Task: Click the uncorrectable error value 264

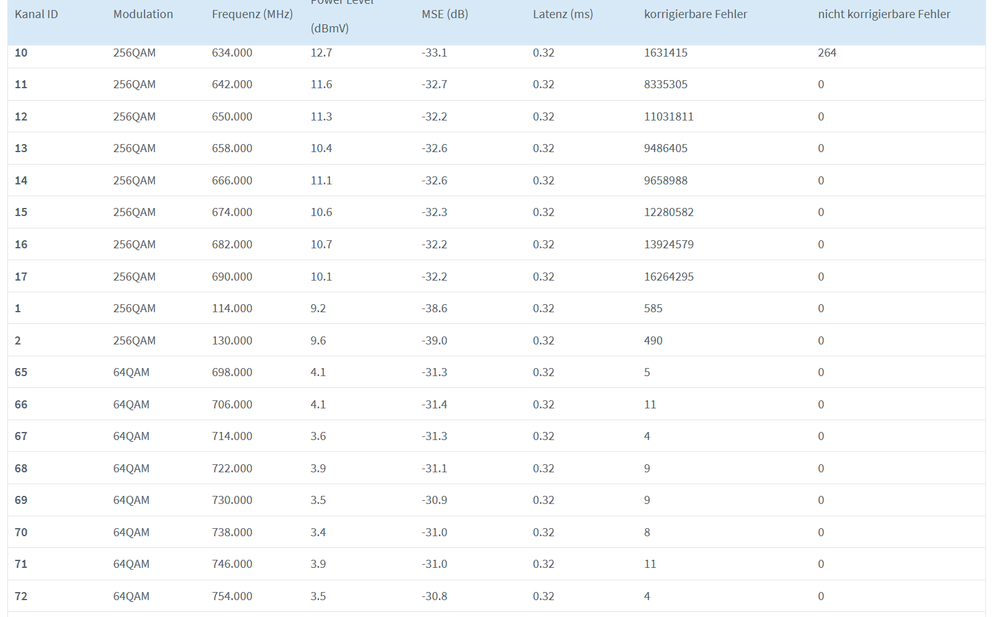Action: tap(827, 53)
